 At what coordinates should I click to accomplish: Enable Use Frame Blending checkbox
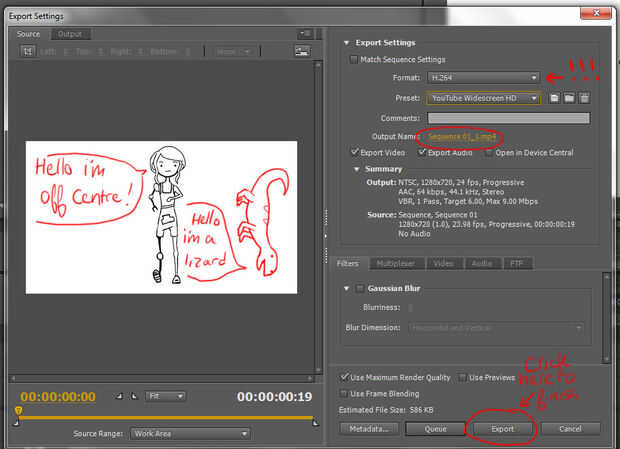344,394
